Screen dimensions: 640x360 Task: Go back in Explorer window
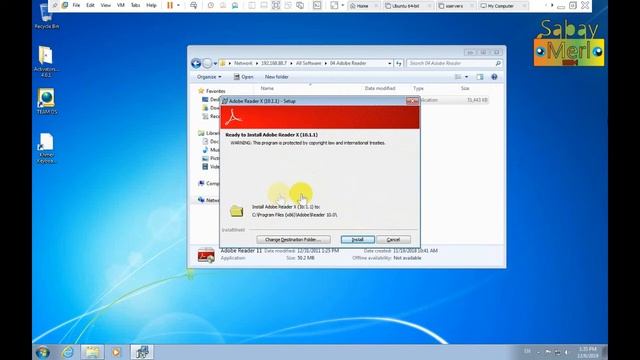[x=196, y=63]
